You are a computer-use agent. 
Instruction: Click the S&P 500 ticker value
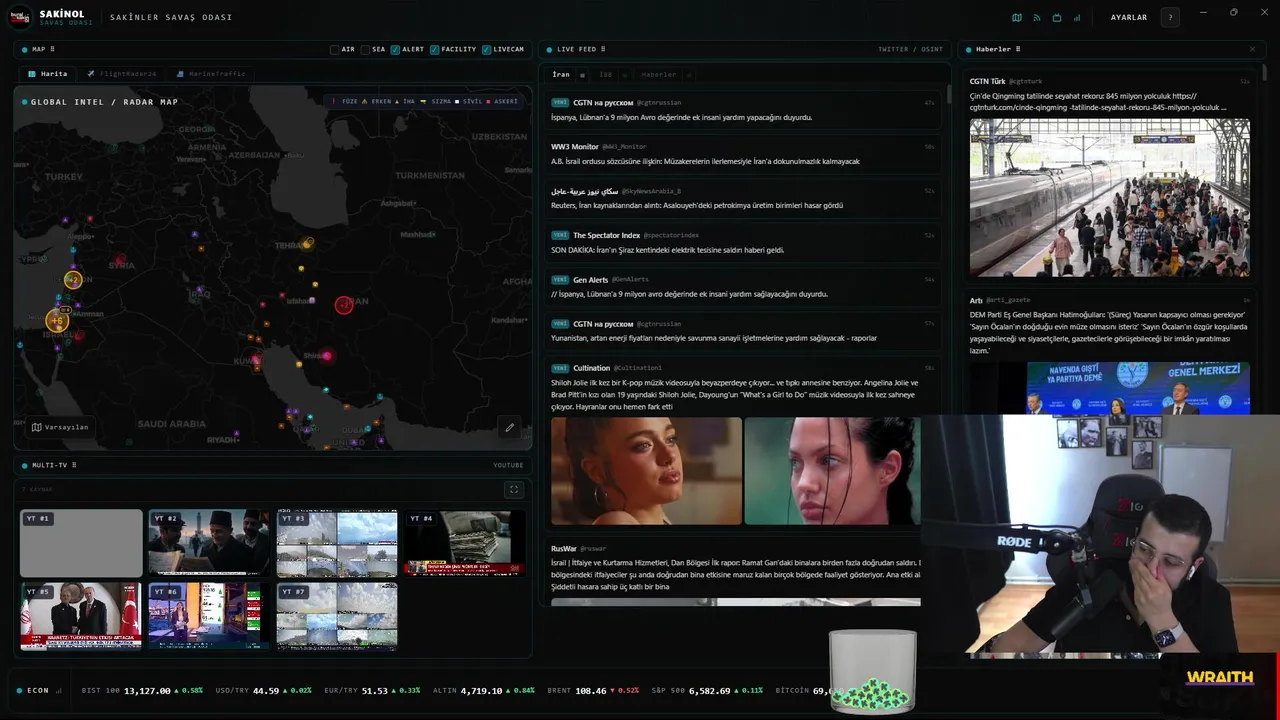coord(709,691)
